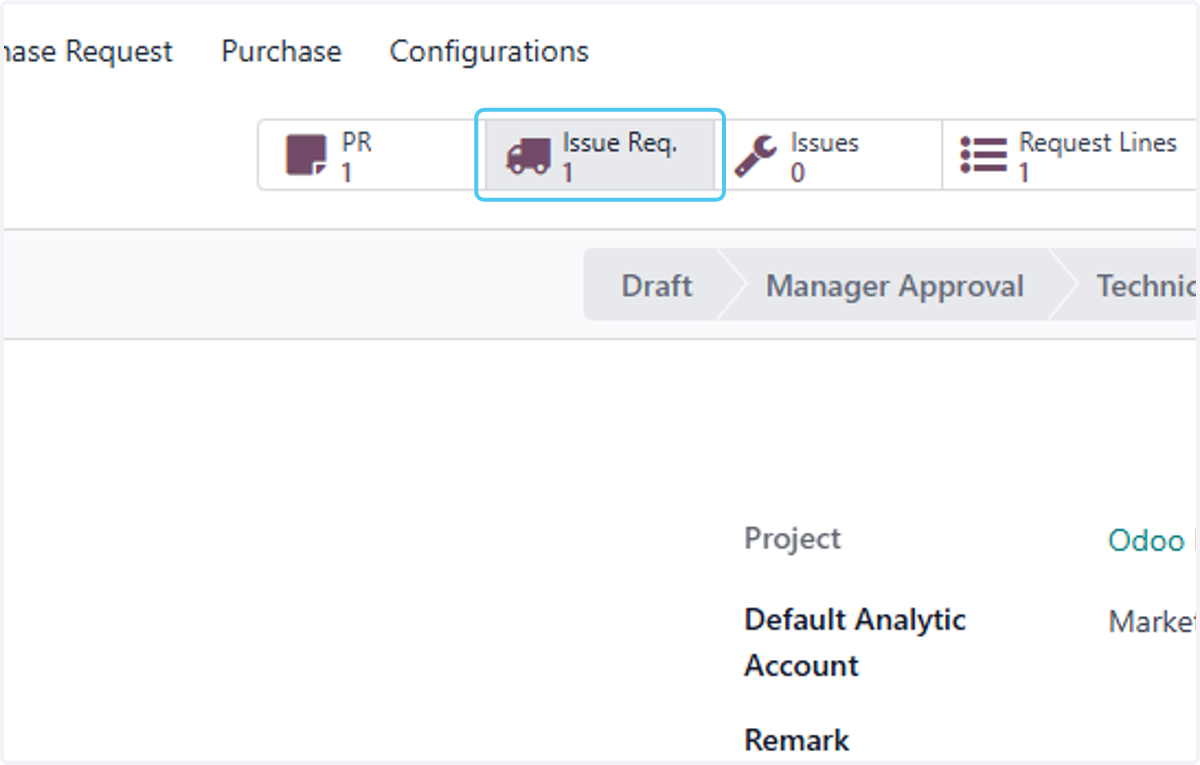Click the Remark field label

(x=796, y=740)
